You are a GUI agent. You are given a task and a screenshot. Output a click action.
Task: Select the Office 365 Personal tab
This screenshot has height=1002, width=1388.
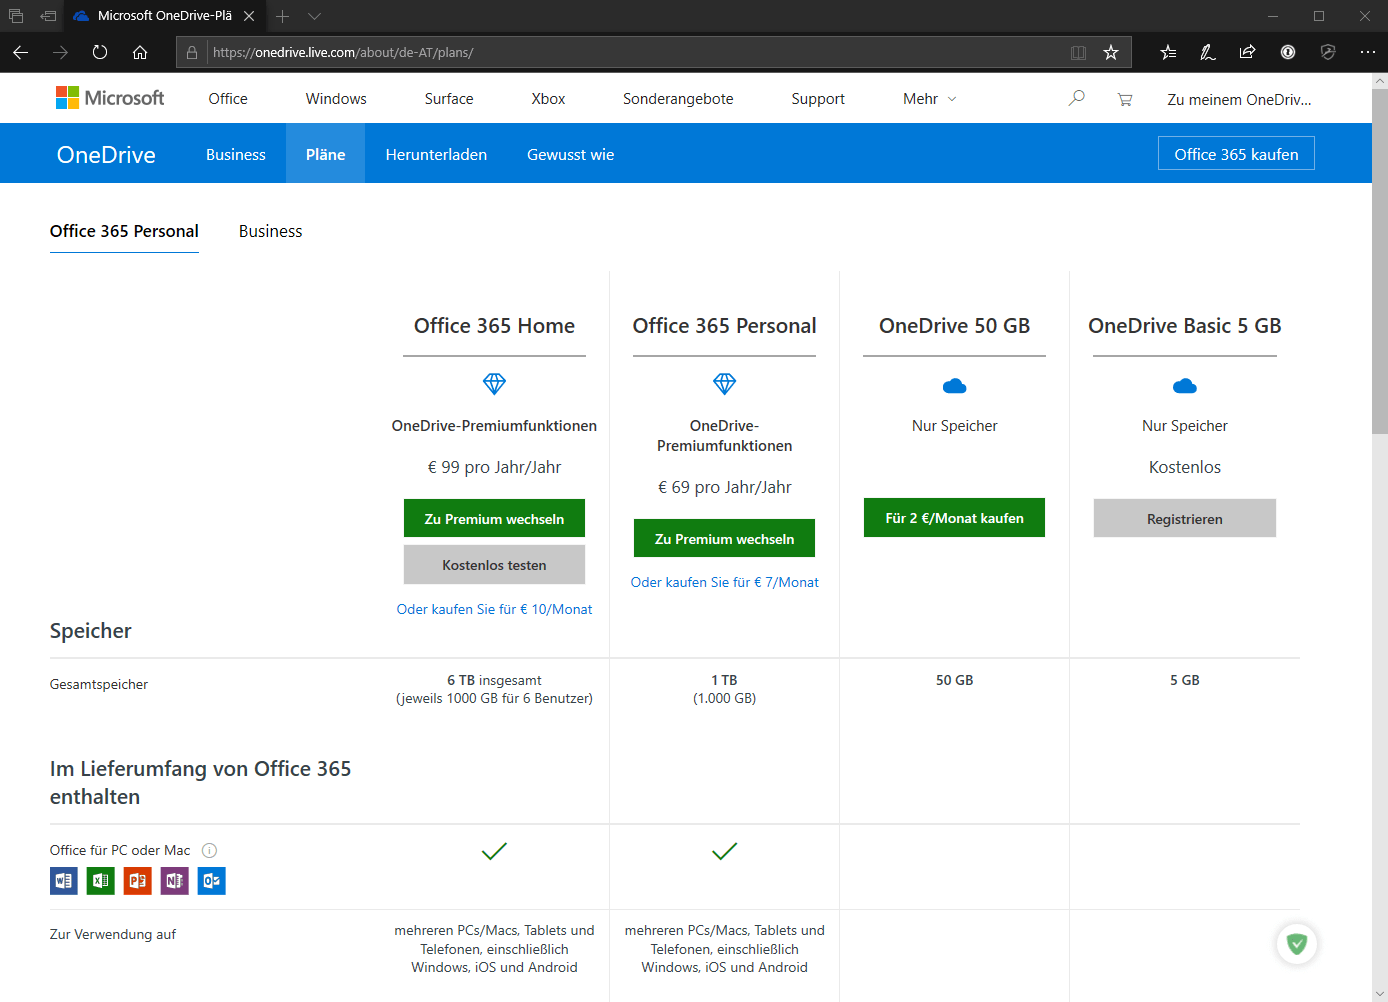124,231
